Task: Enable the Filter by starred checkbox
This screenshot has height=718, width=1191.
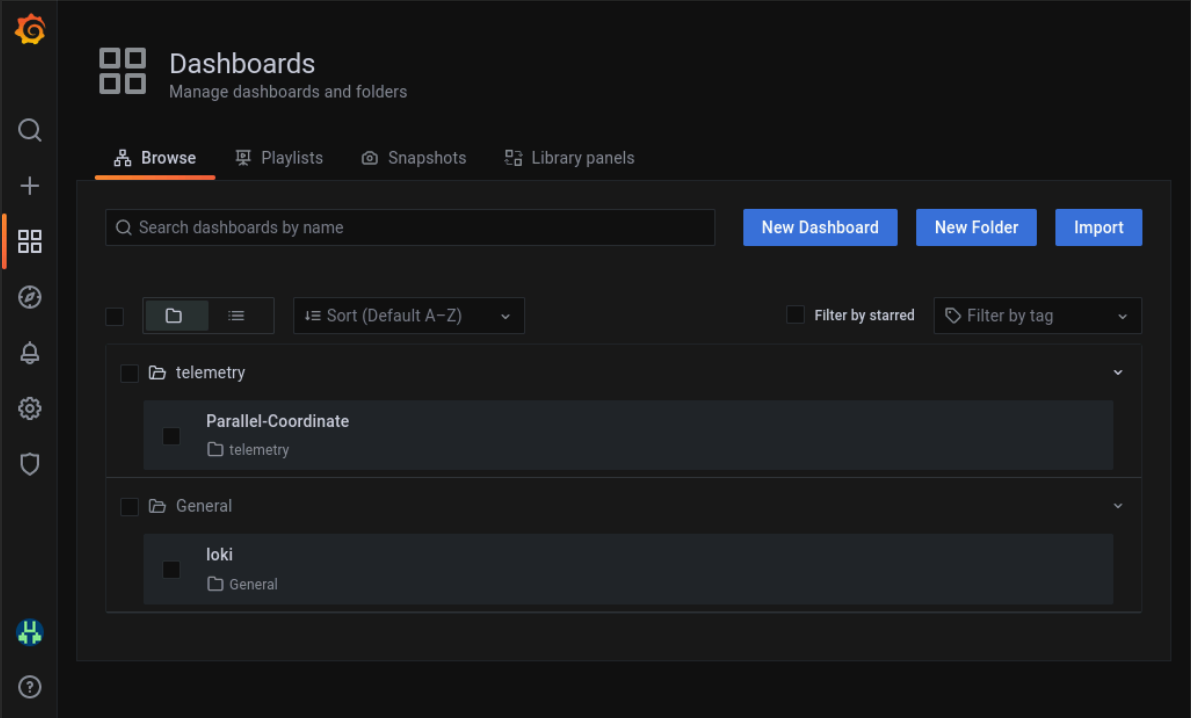Action: pos(795,315)
